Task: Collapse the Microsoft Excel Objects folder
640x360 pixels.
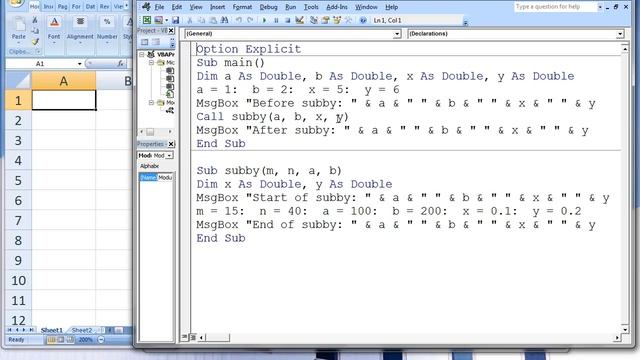Action: (151, 62)
